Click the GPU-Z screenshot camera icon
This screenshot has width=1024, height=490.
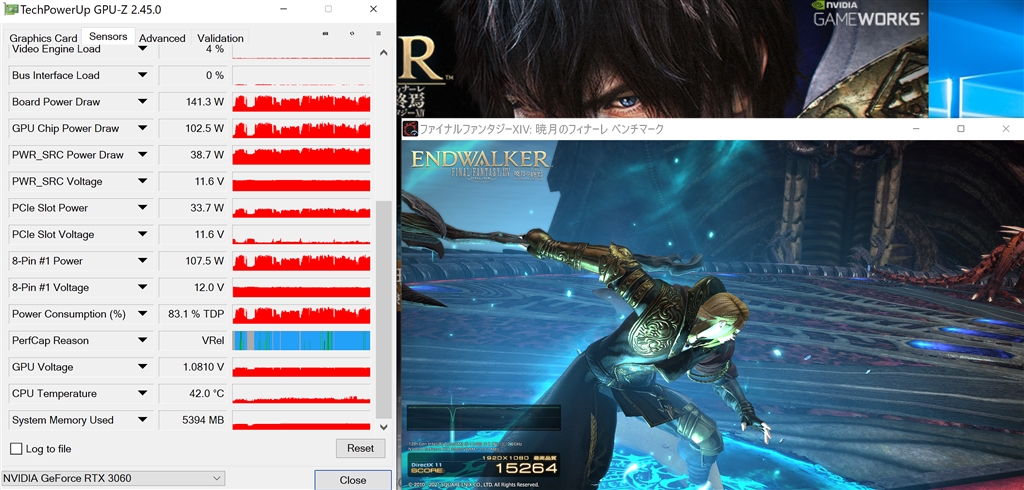[327, 33]
